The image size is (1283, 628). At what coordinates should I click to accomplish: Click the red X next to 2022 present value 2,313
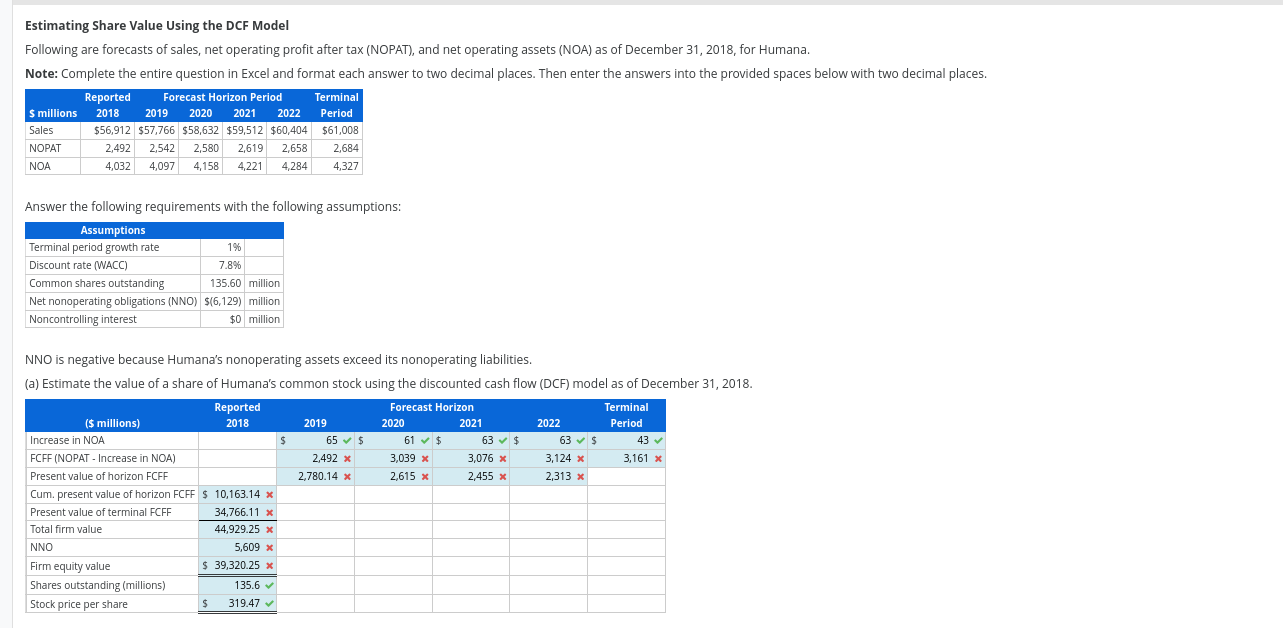[578, 475]
